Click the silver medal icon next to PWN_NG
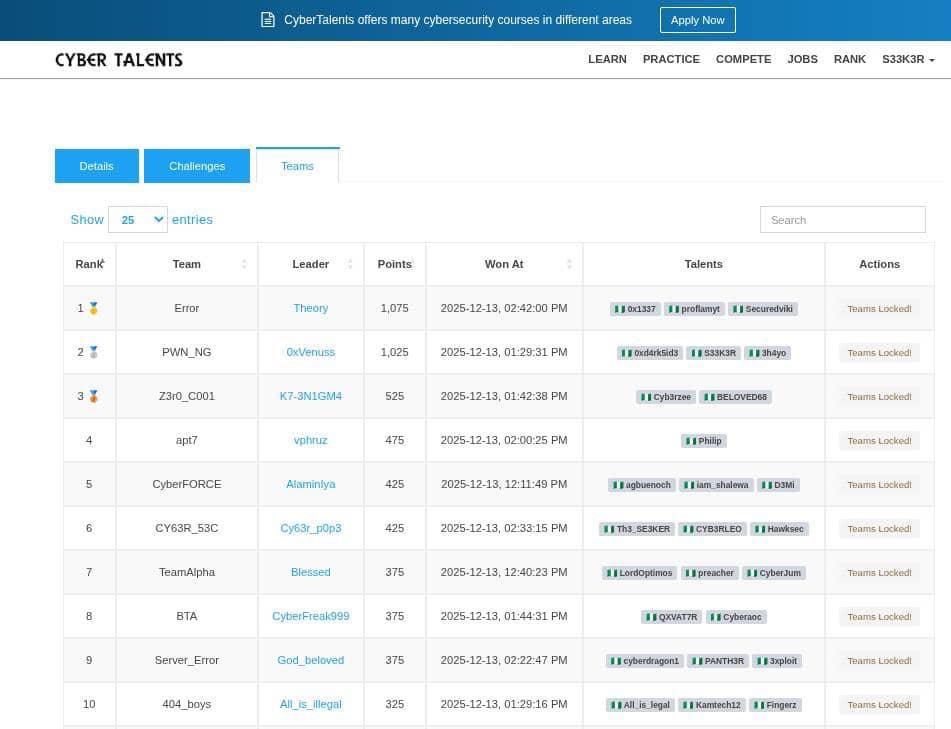 [95, 352]
